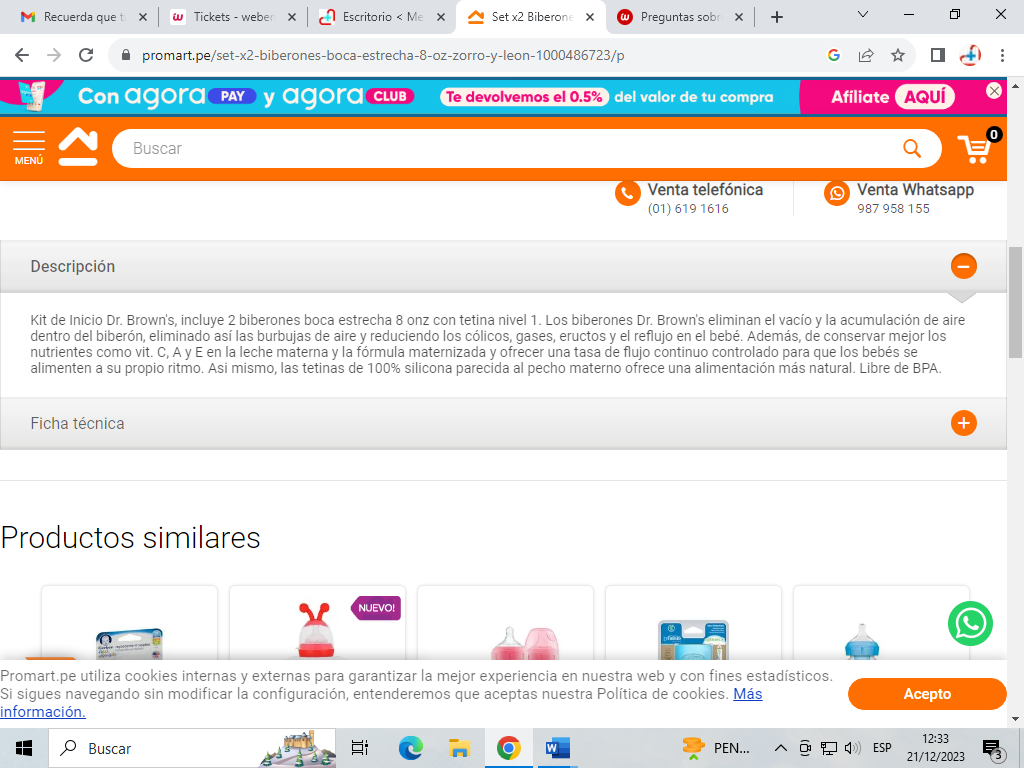The width and height of the screenshot is (1024, 768).
Task: Close the agora promo banner
Action: 994,91
